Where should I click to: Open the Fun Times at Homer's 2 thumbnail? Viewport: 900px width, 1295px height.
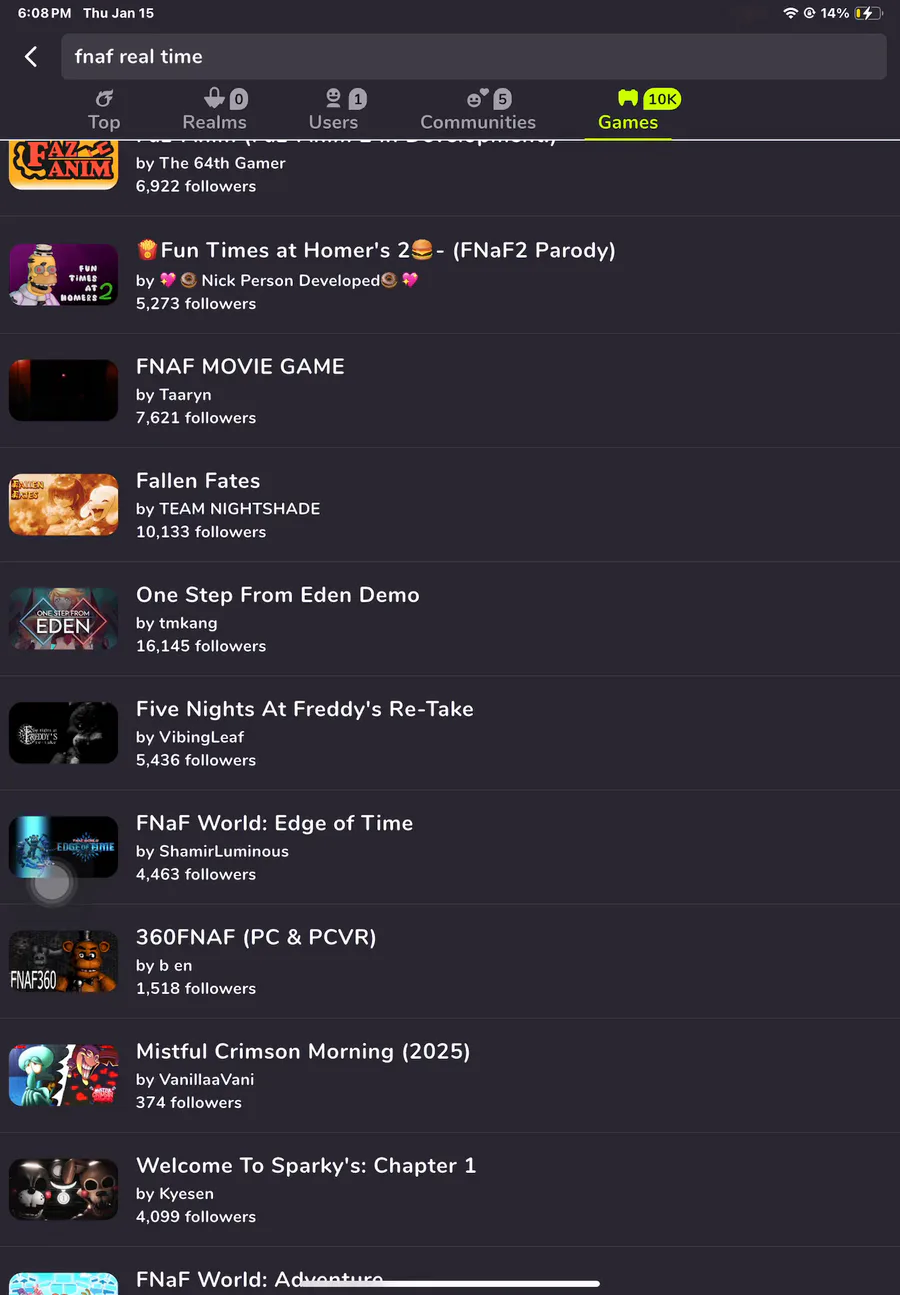pyautogui.click(x=64, y=275)
